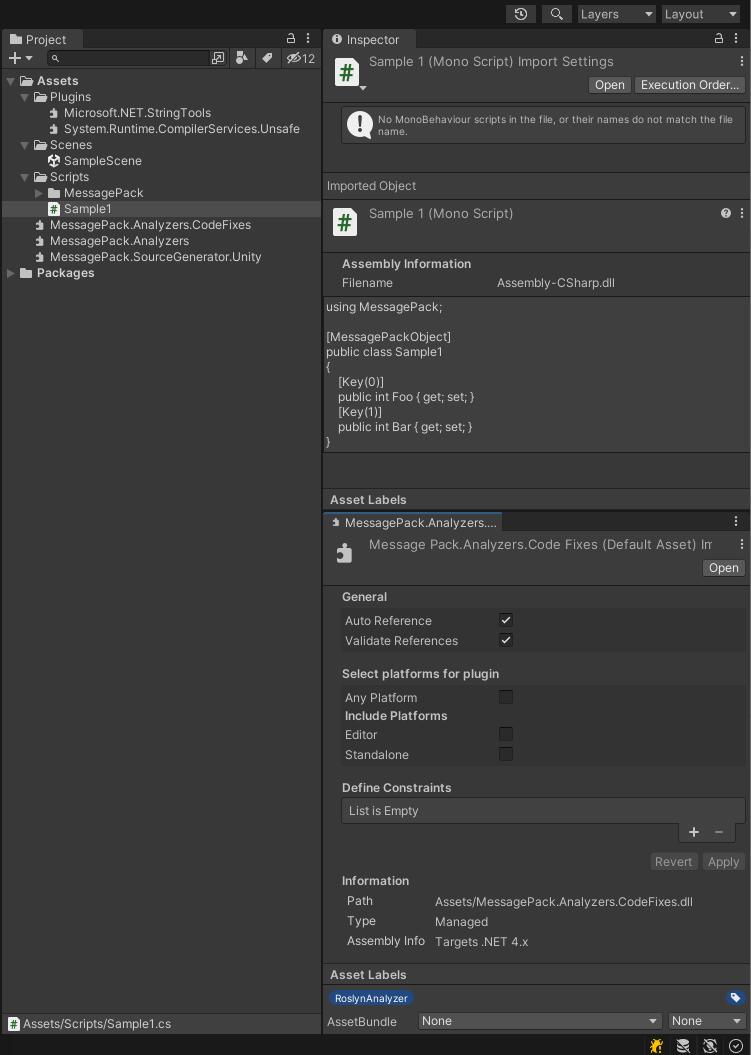Enable the Editor platform checkbox
The height and width of the screenshot is (1055, 751).
tap(506, 734)
